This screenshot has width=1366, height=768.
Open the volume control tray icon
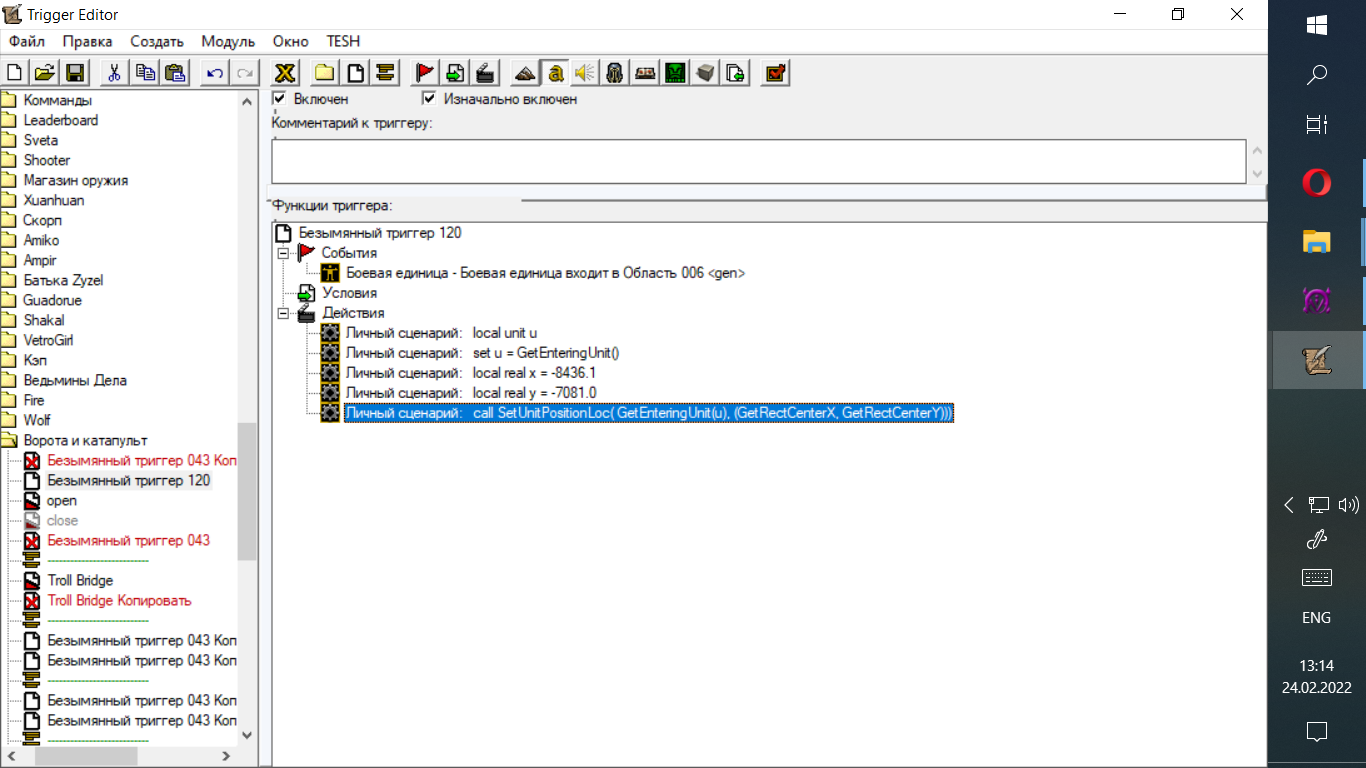pyautogui.click(x=1348, y=505)
